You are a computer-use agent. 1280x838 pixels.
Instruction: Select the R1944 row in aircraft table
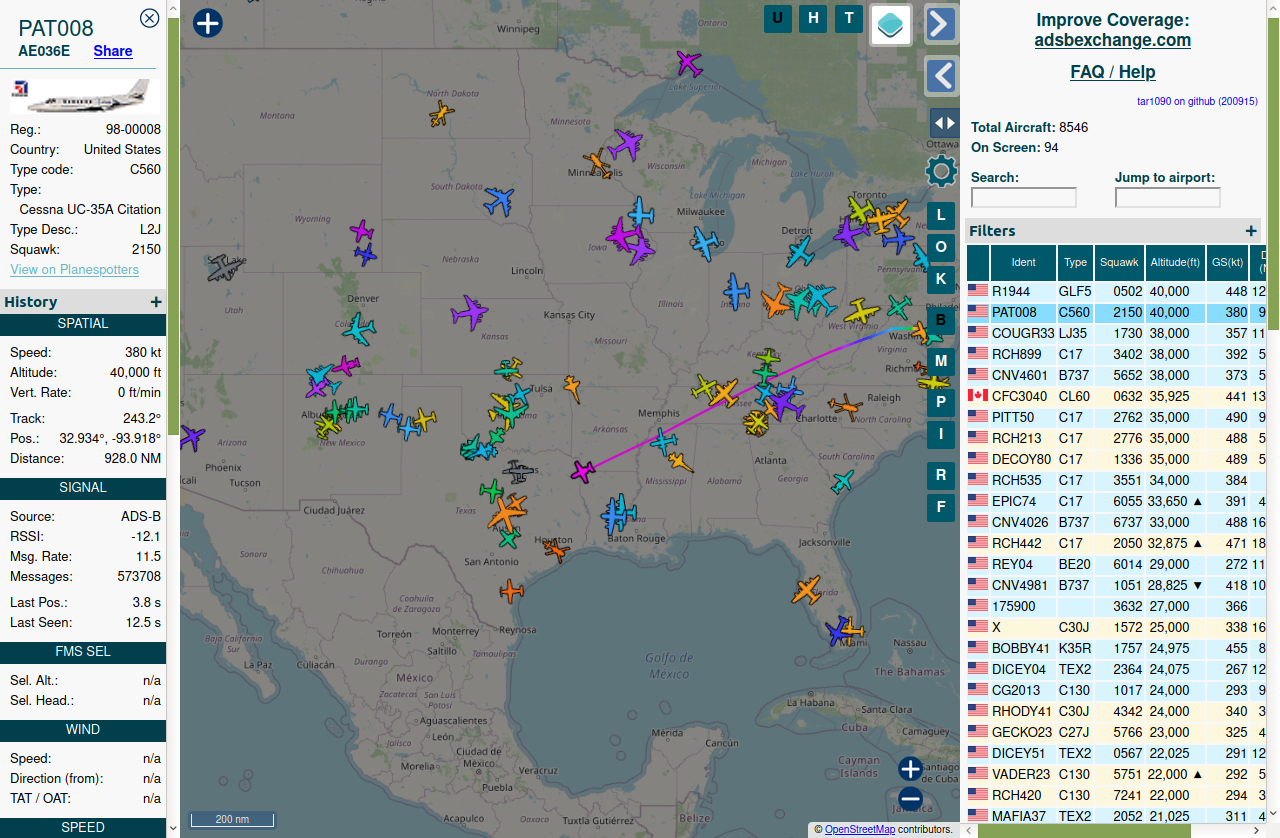(x=1117, y=291)
